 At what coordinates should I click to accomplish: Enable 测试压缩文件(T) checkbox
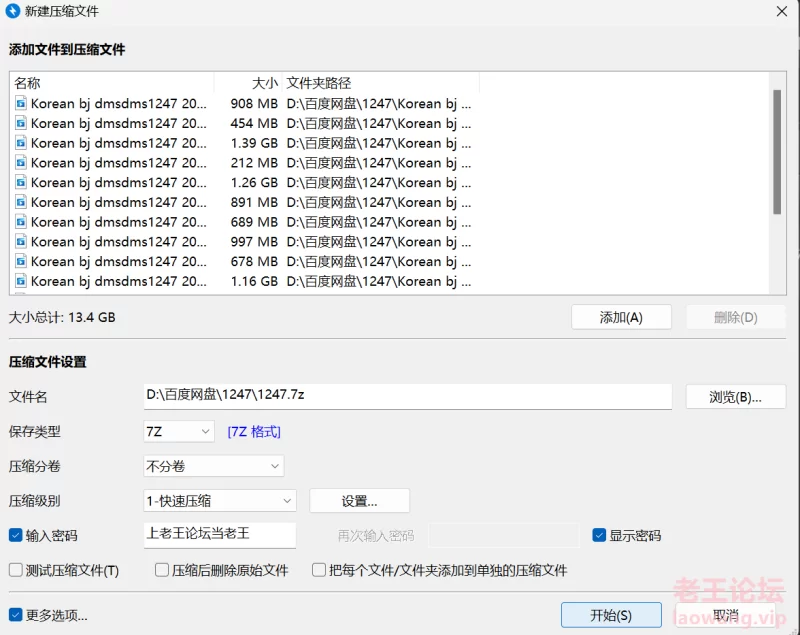[15, 570]
